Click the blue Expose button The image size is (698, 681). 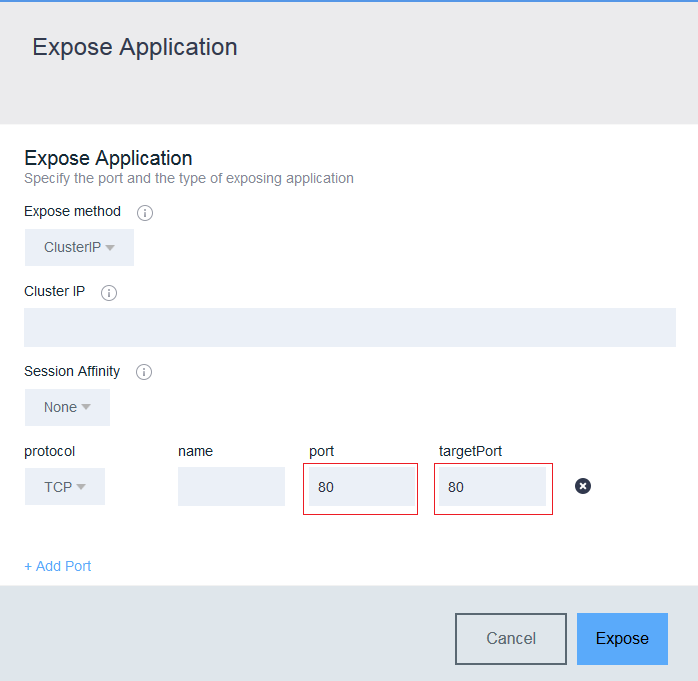click(x=622, y=639)
